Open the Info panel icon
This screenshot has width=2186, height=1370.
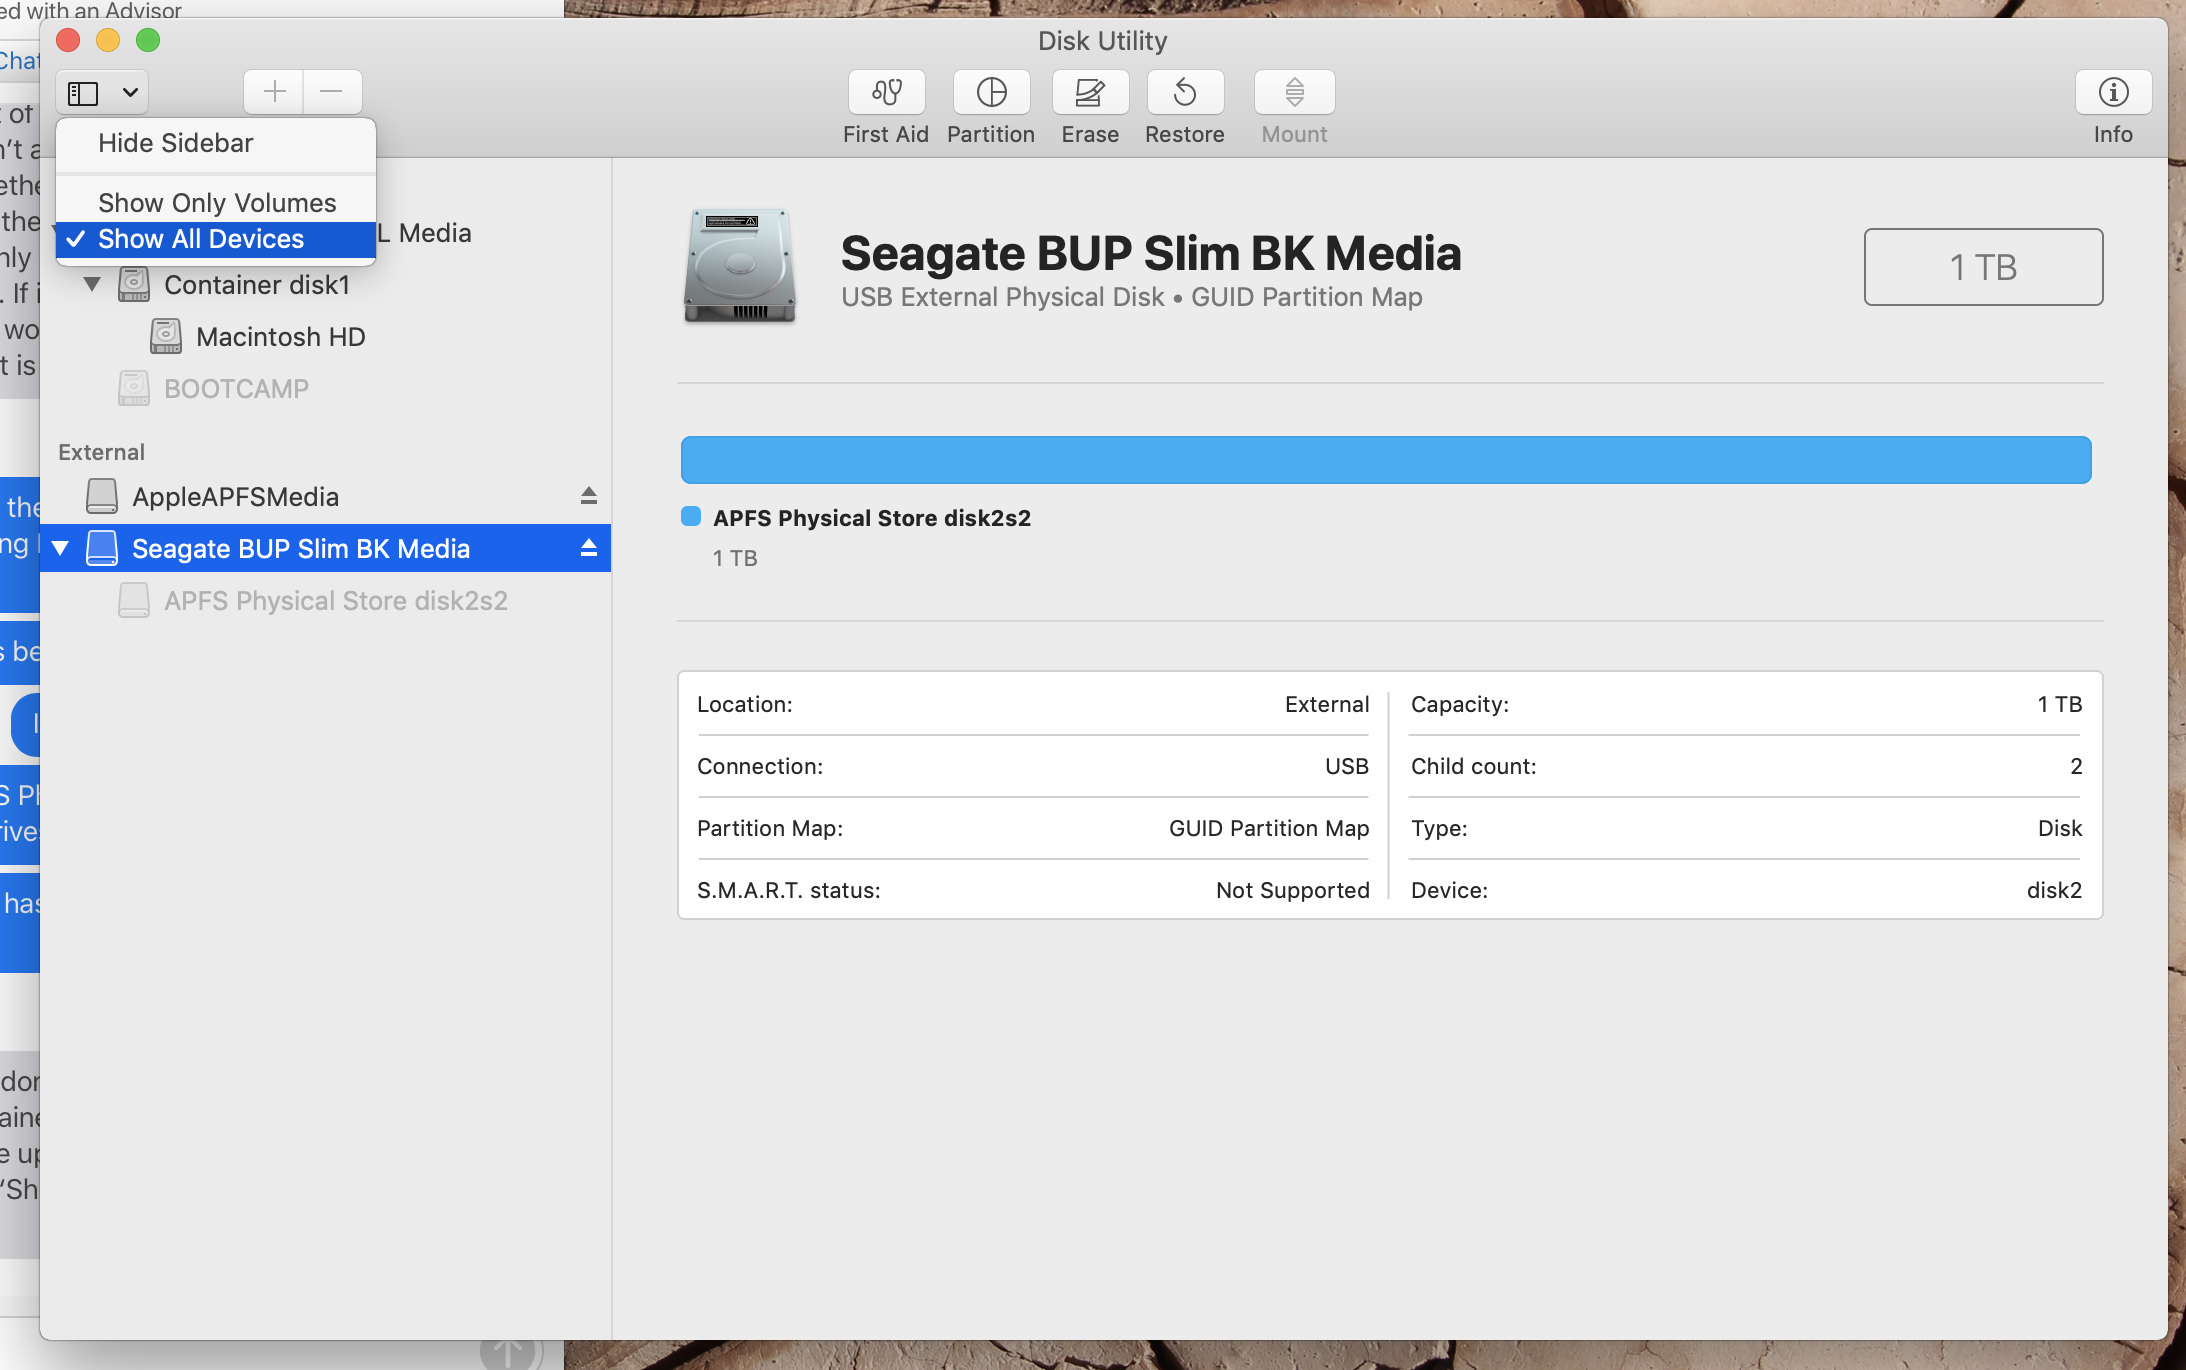[x=2112, y=93]
